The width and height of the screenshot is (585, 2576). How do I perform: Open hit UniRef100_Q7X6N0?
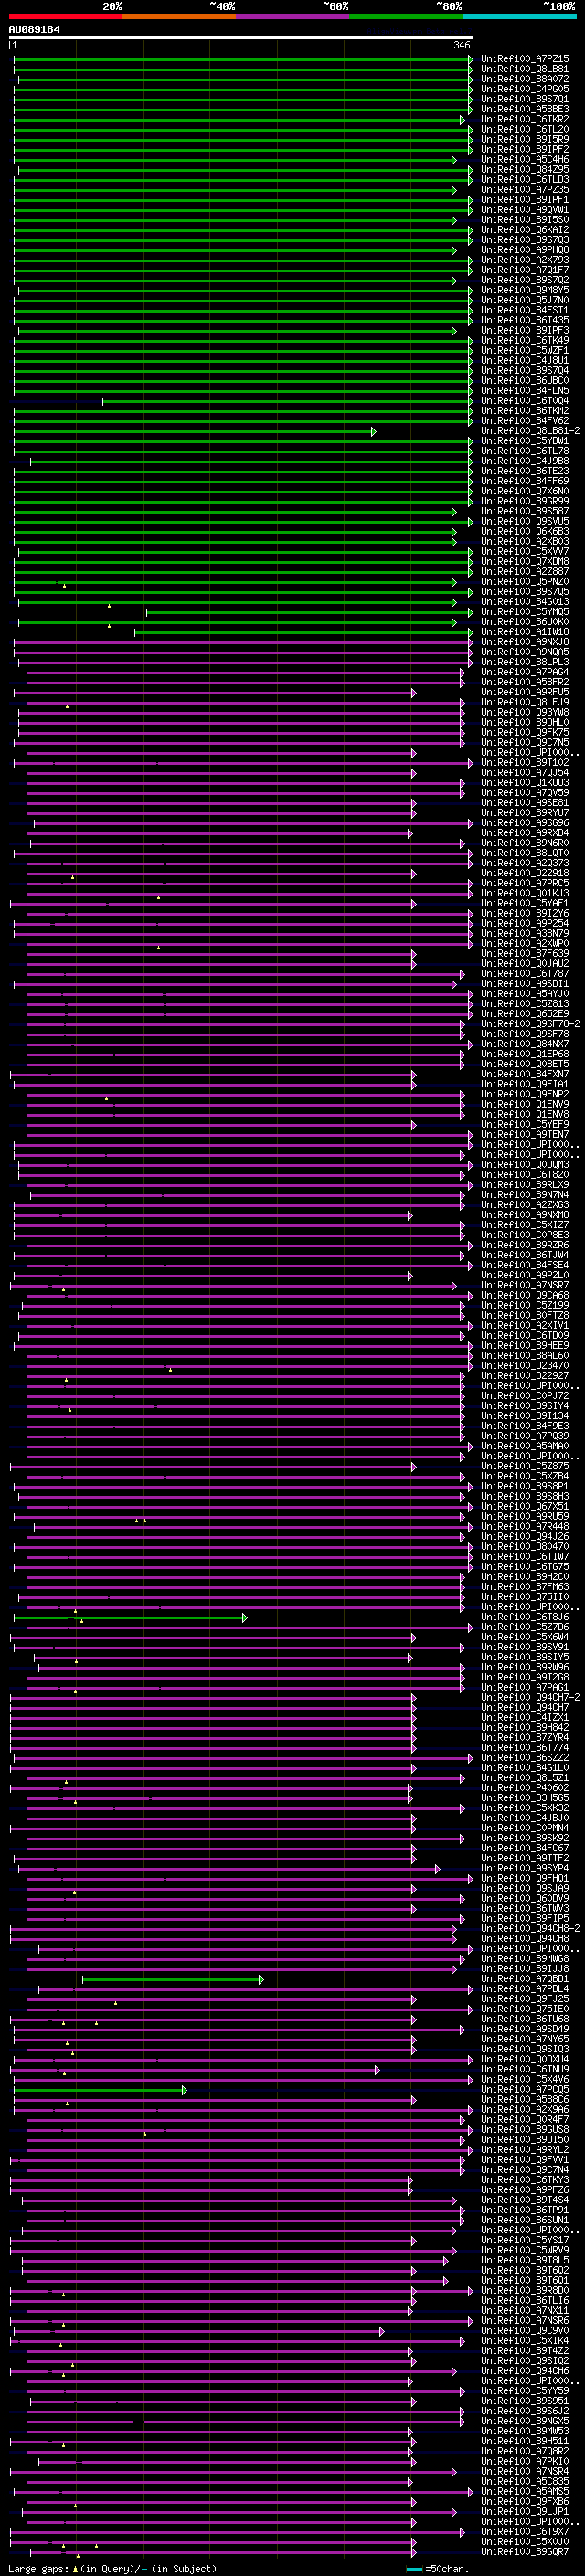525,491
